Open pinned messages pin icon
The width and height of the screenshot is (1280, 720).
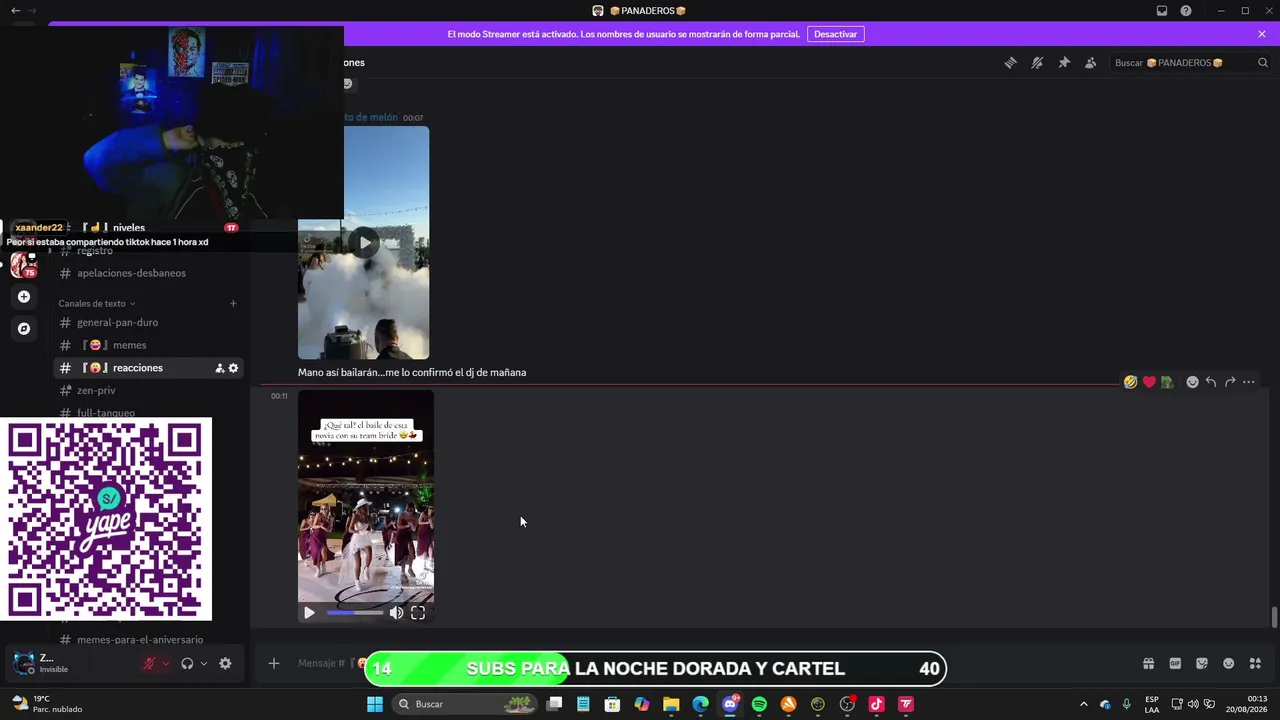click(x=1064, y=62)
